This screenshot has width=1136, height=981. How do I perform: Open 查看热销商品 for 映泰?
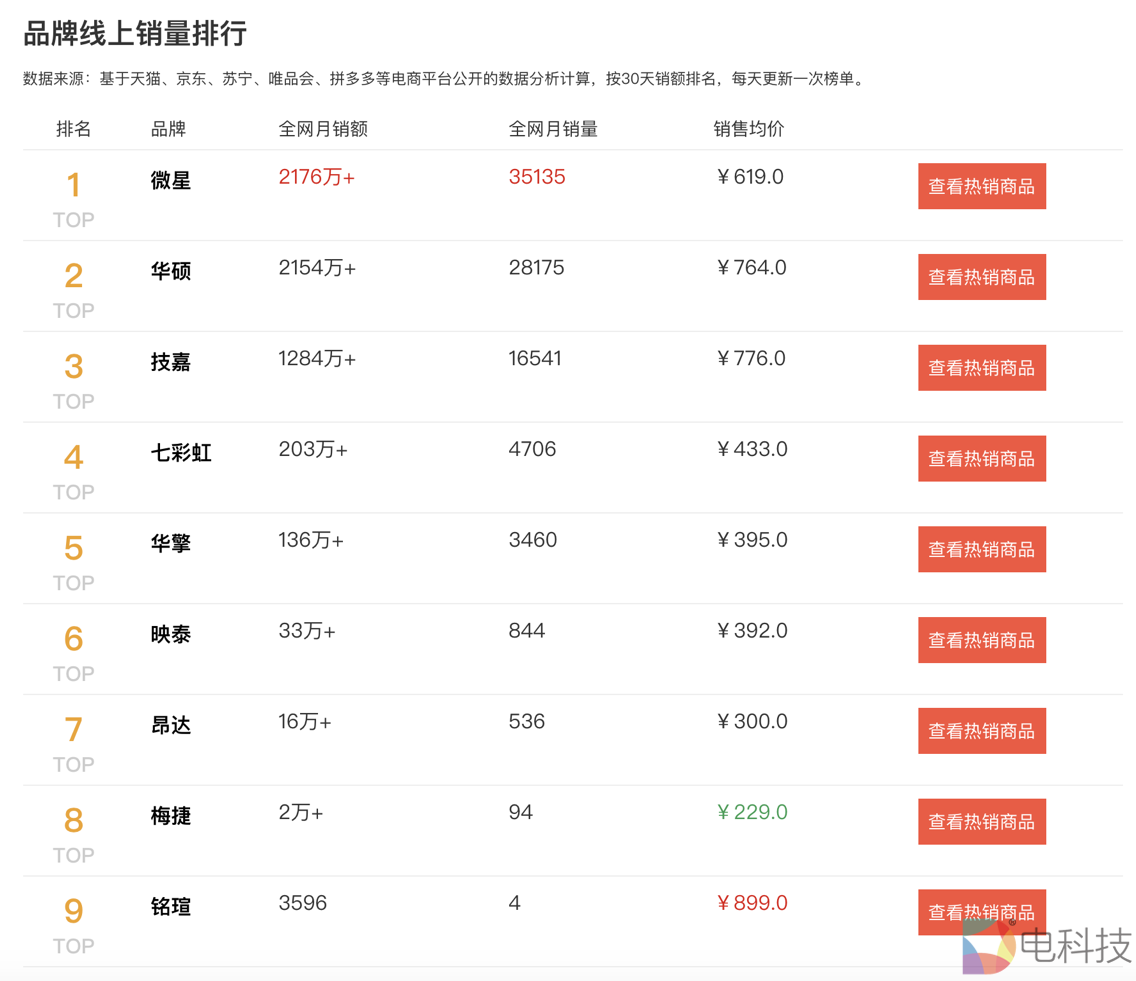pyautogui.click(x=981, y=640)
